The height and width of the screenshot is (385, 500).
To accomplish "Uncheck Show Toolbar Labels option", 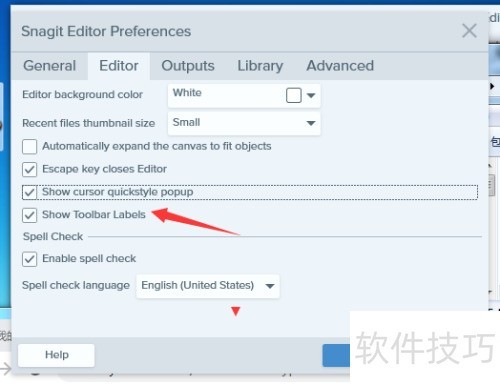I will click(29, 215).
